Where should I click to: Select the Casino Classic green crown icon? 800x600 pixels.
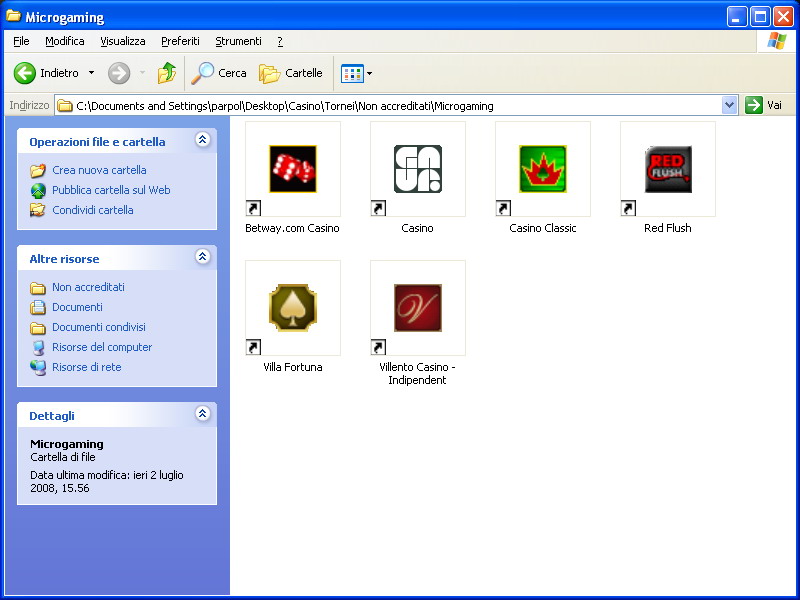543,169
